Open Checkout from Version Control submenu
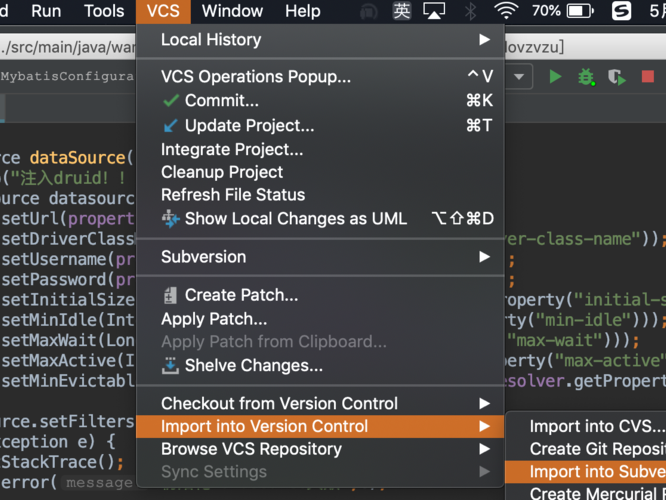666x500 pixels. pos(320,404)
